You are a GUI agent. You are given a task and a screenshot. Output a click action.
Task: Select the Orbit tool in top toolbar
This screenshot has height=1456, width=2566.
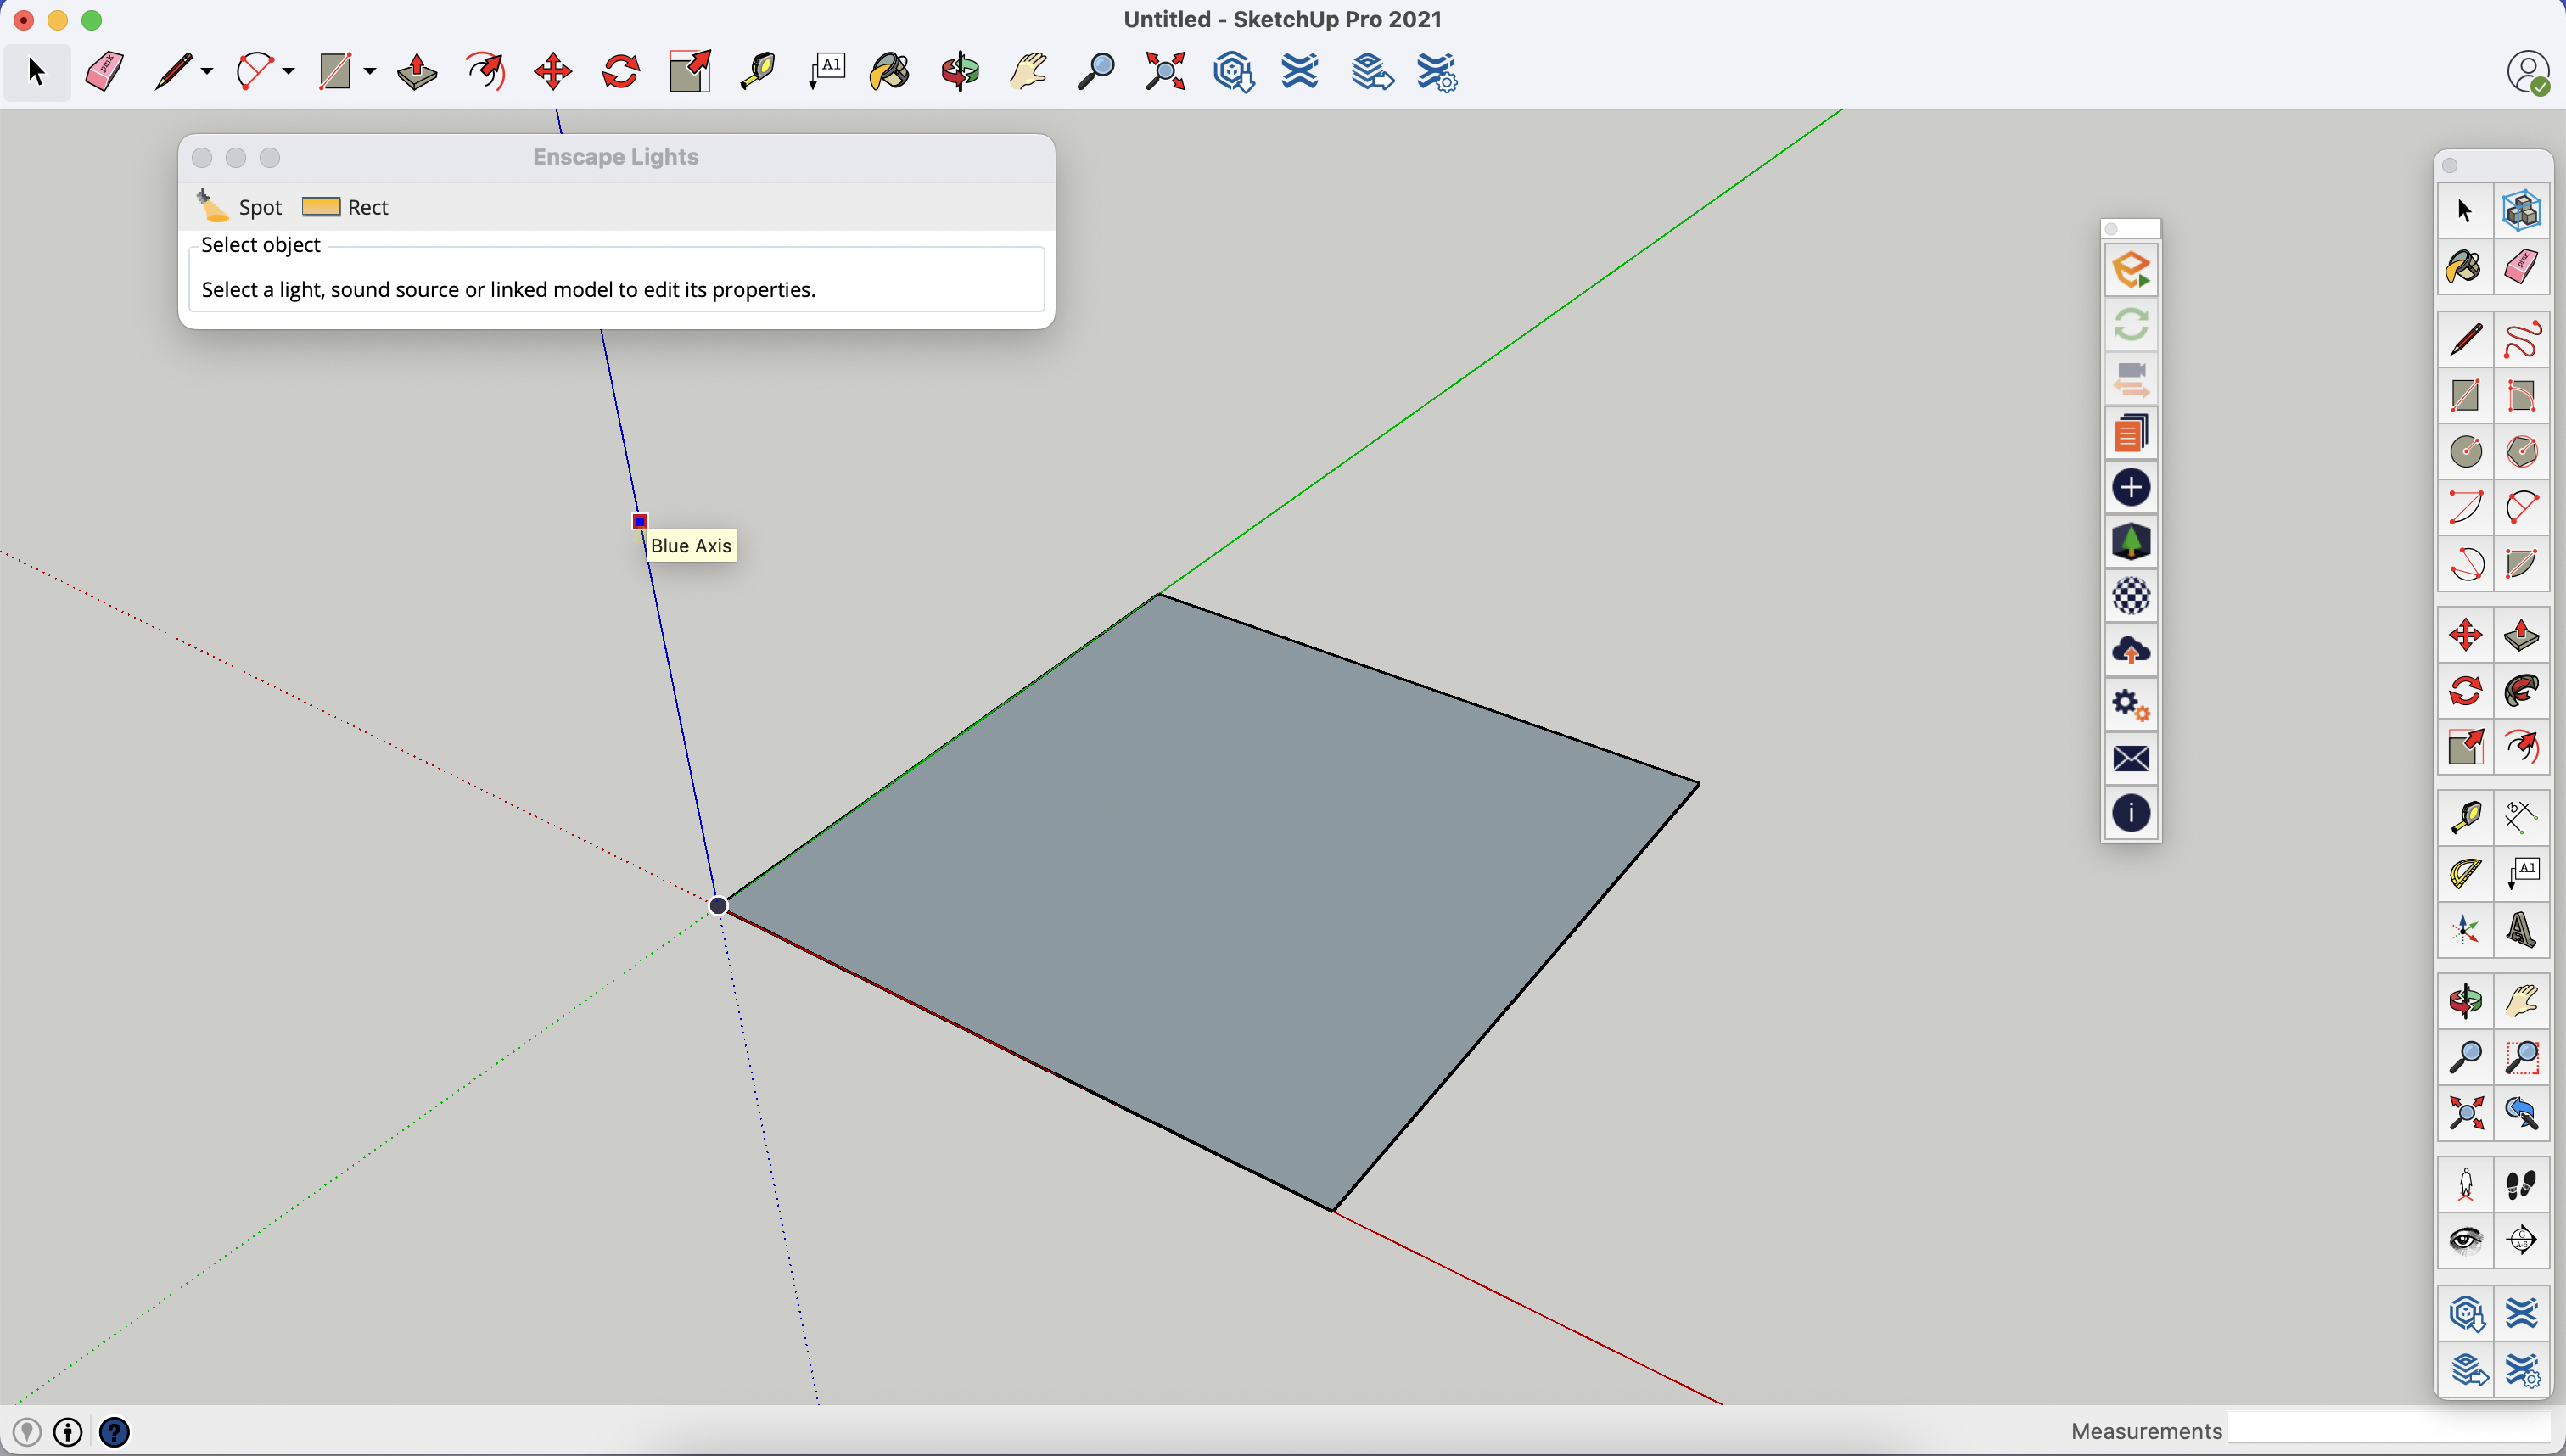[960, 72]
